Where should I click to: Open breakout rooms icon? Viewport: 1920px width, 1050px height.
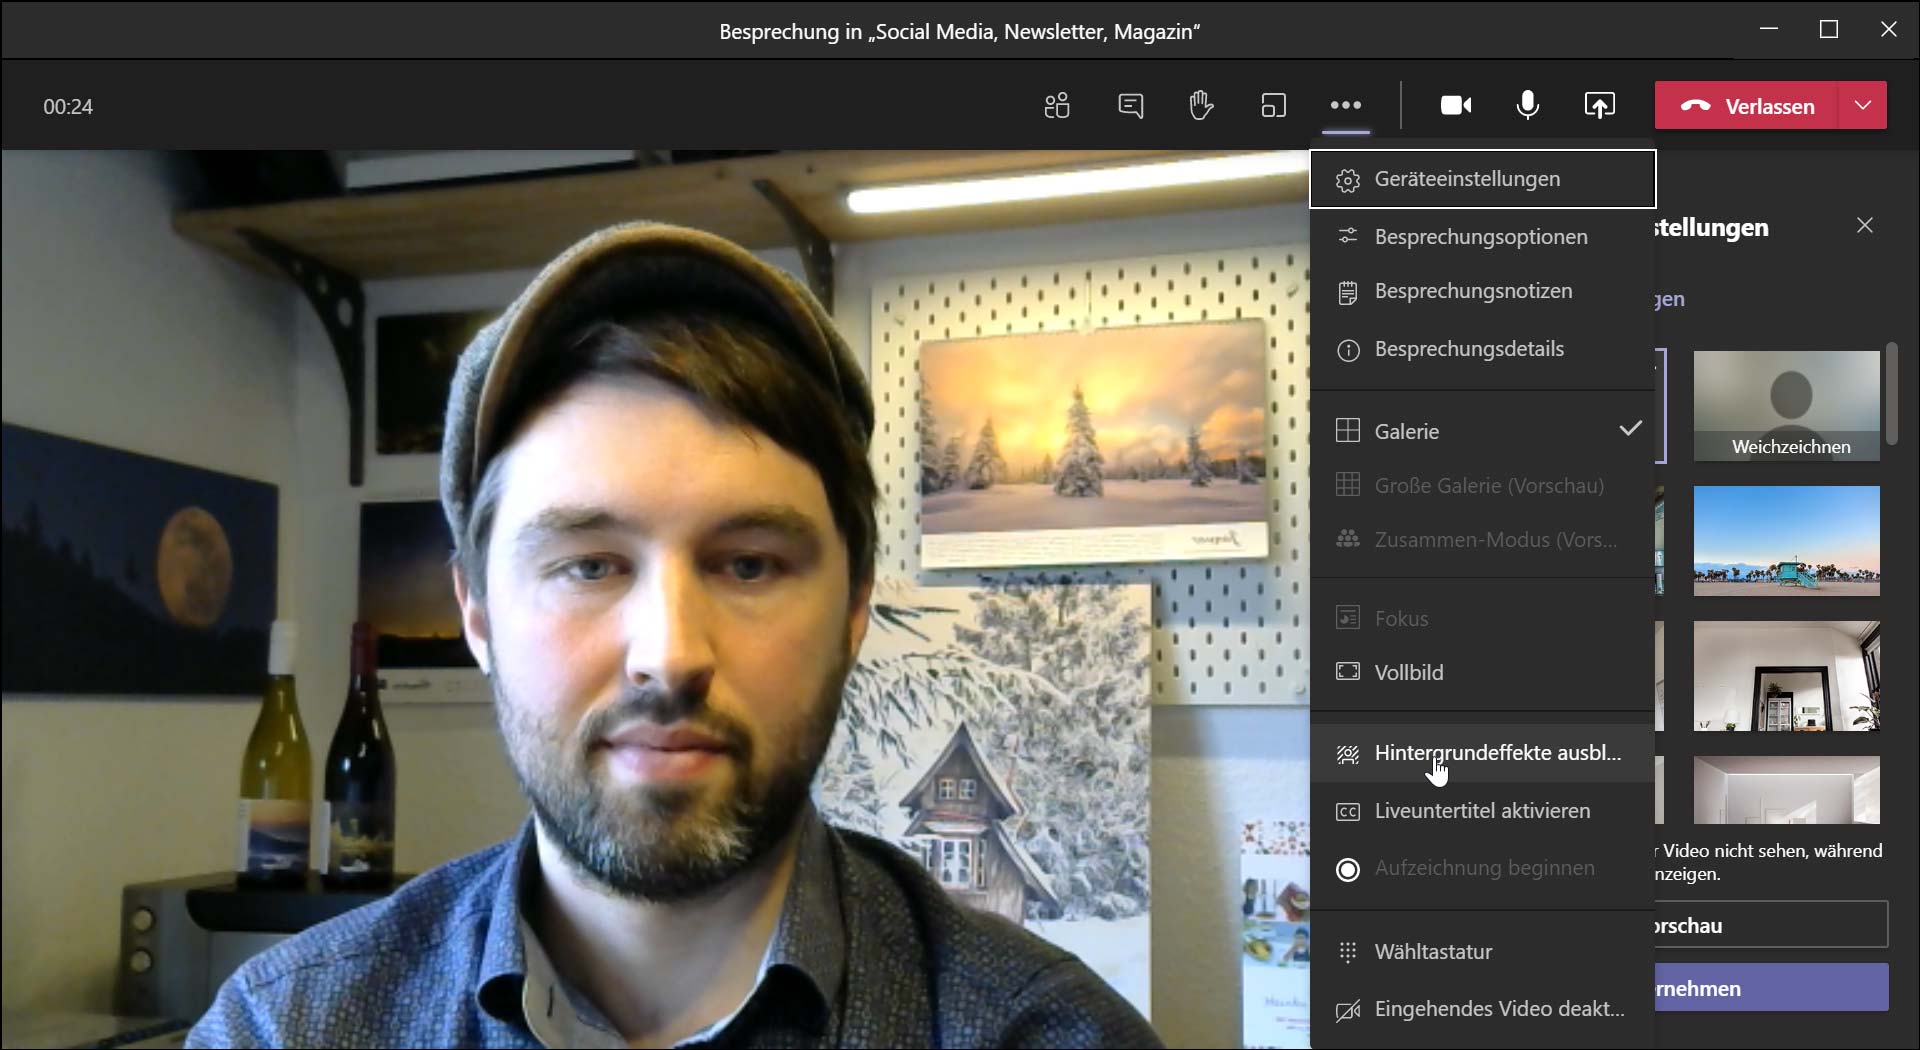coord(1273,106)
